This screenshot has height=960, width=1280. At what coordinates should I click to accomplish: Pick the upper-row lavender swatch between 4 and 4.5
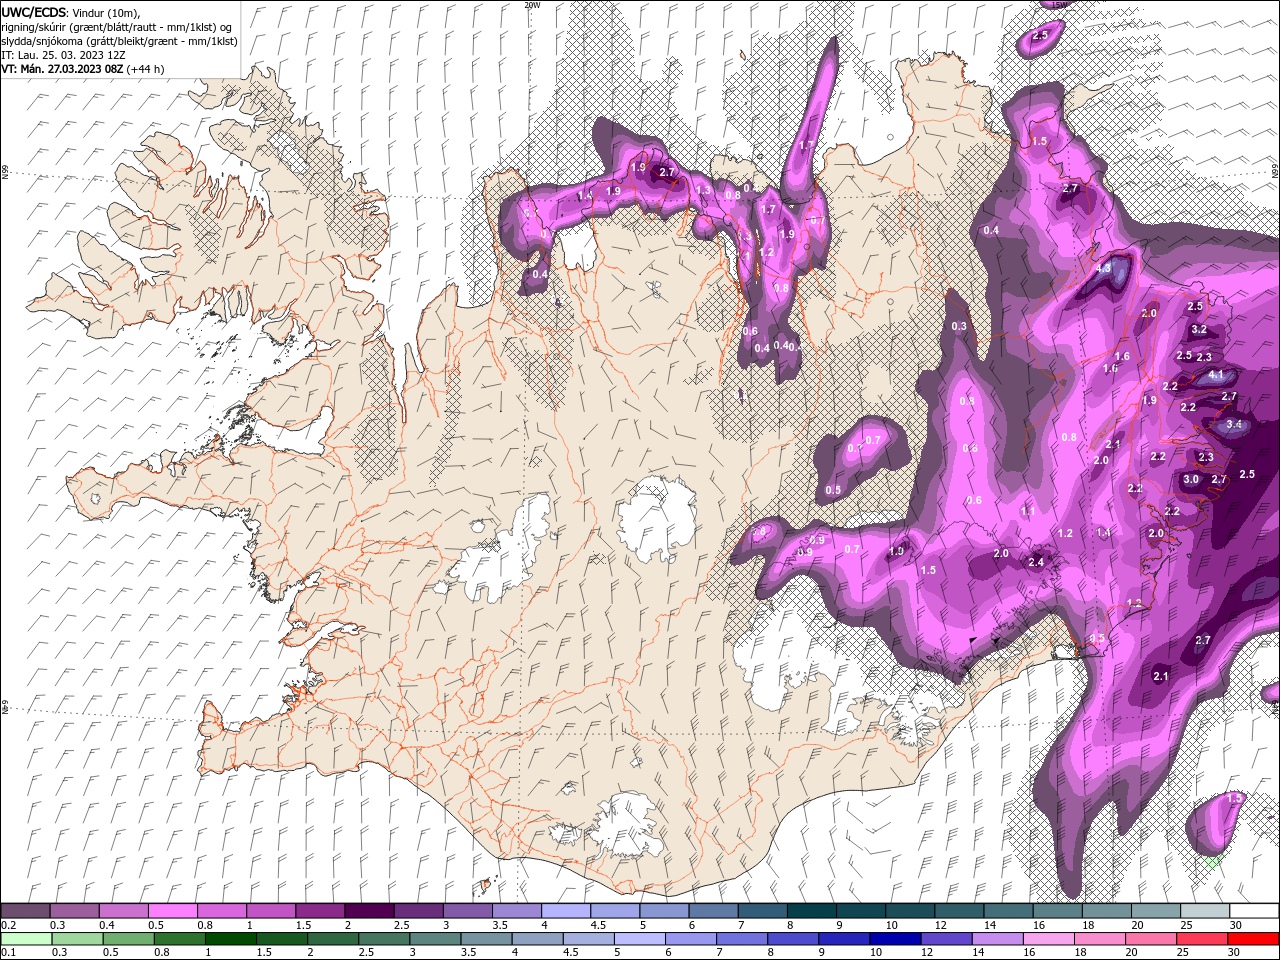point(566,911)
